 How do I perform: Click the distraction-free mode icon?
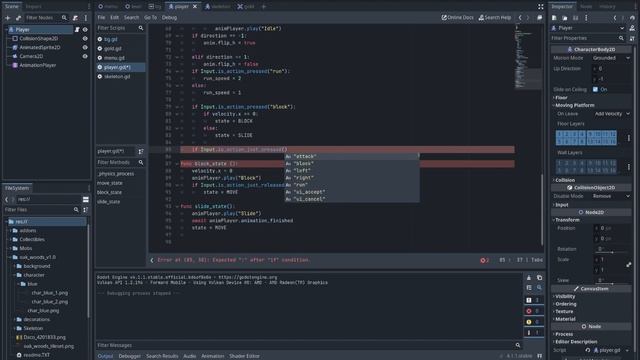540,7
